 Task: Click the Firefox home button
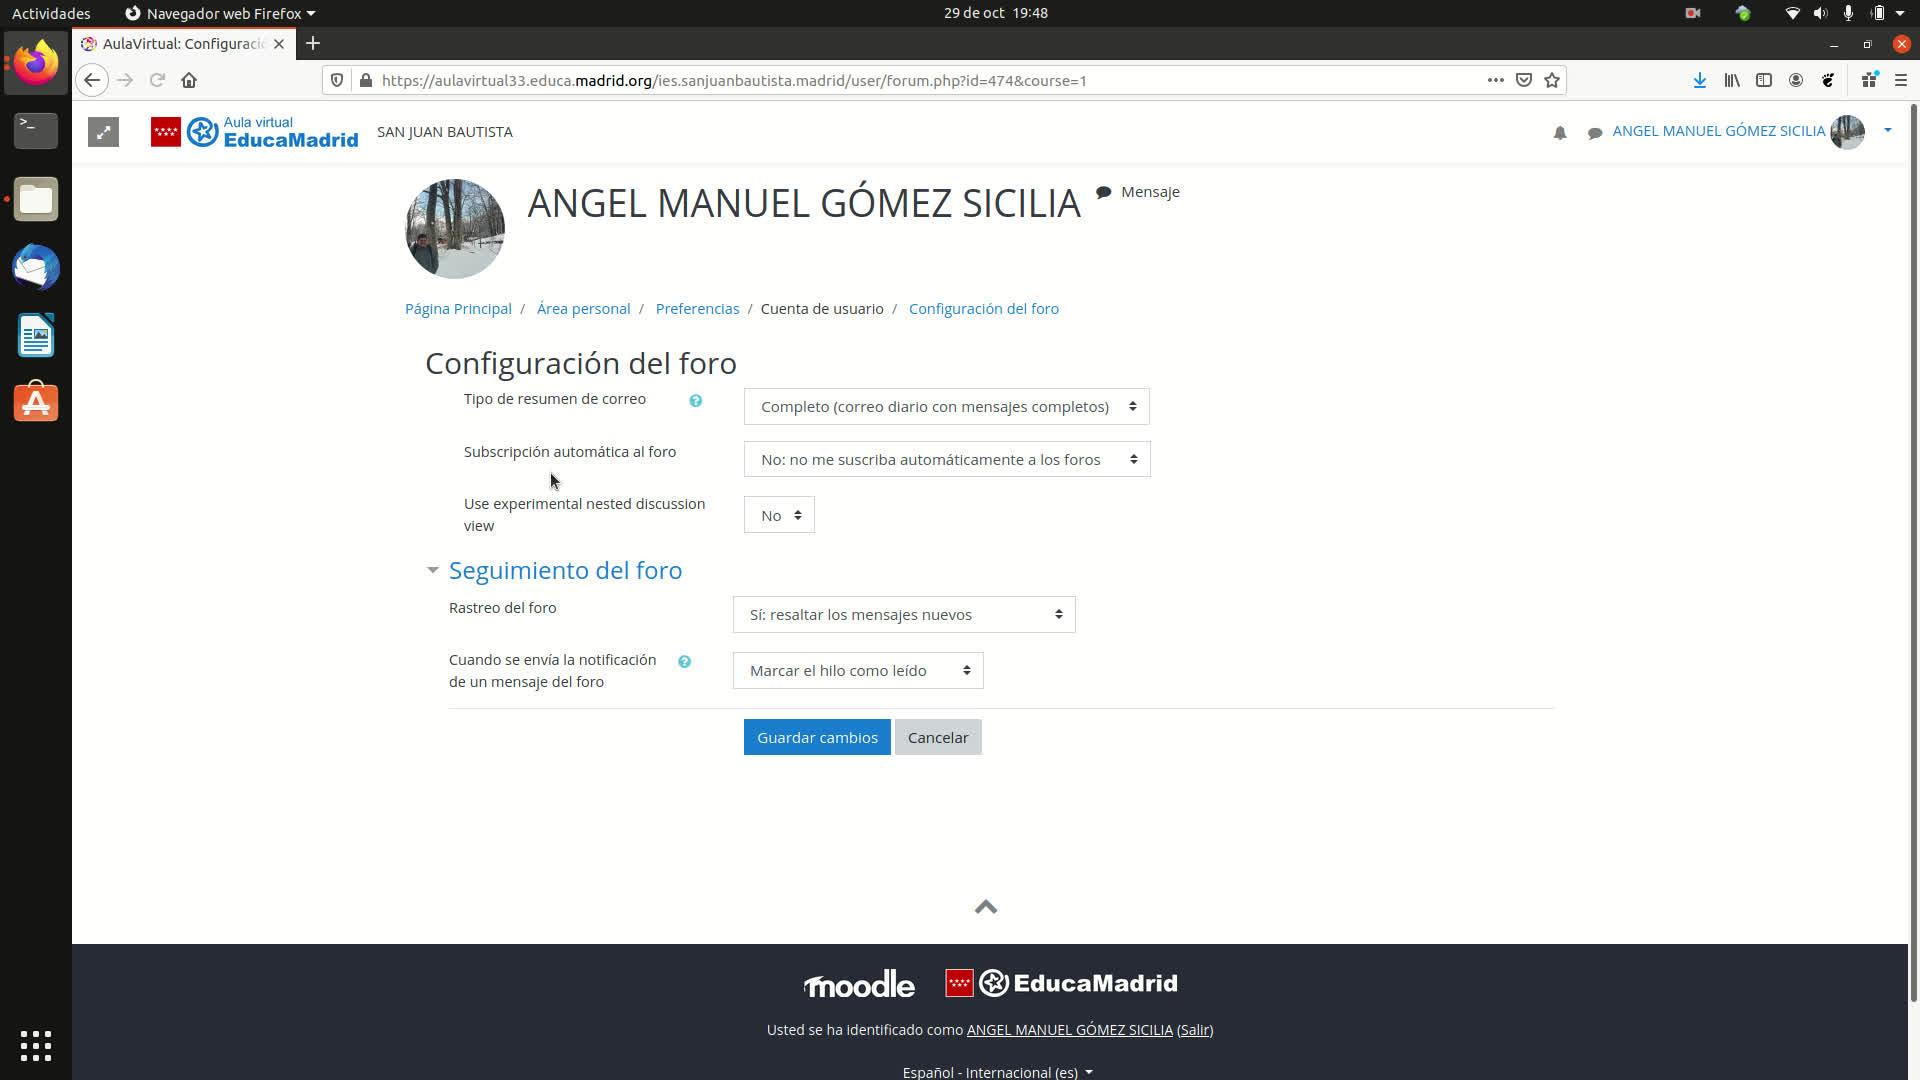coord(189,80)
